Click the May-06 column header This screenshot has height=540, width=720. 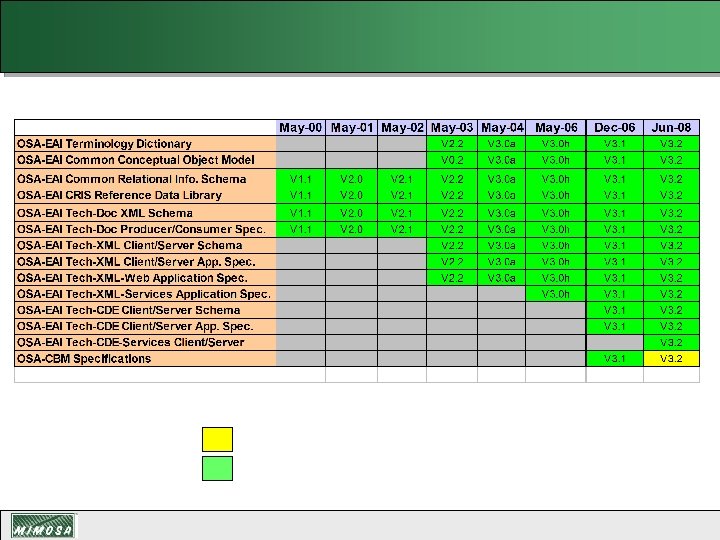[x=556, y=128]
